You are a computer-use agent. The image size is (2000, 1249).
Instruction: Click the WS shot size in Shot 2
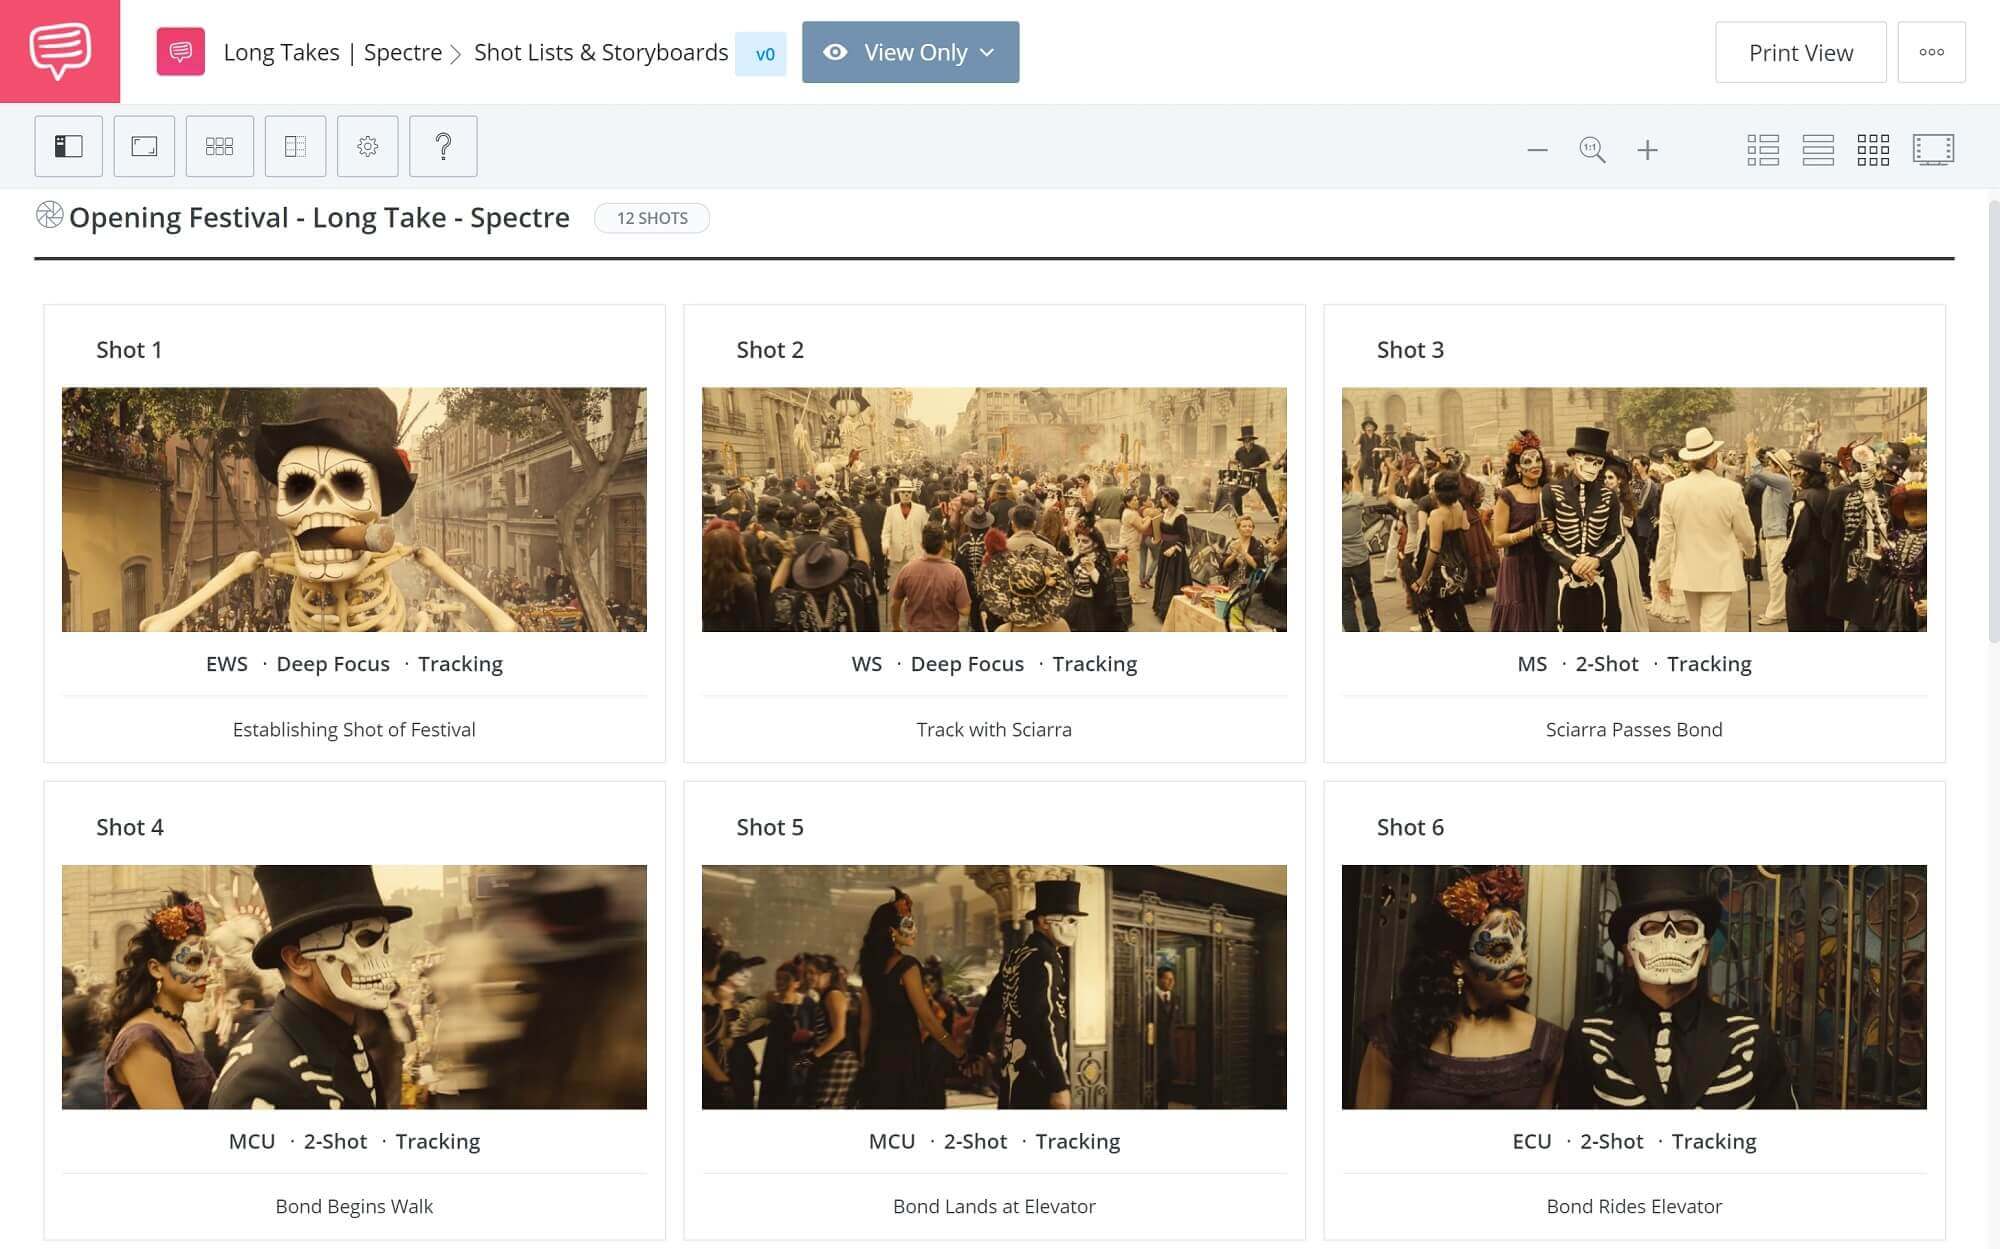point(867,663)
